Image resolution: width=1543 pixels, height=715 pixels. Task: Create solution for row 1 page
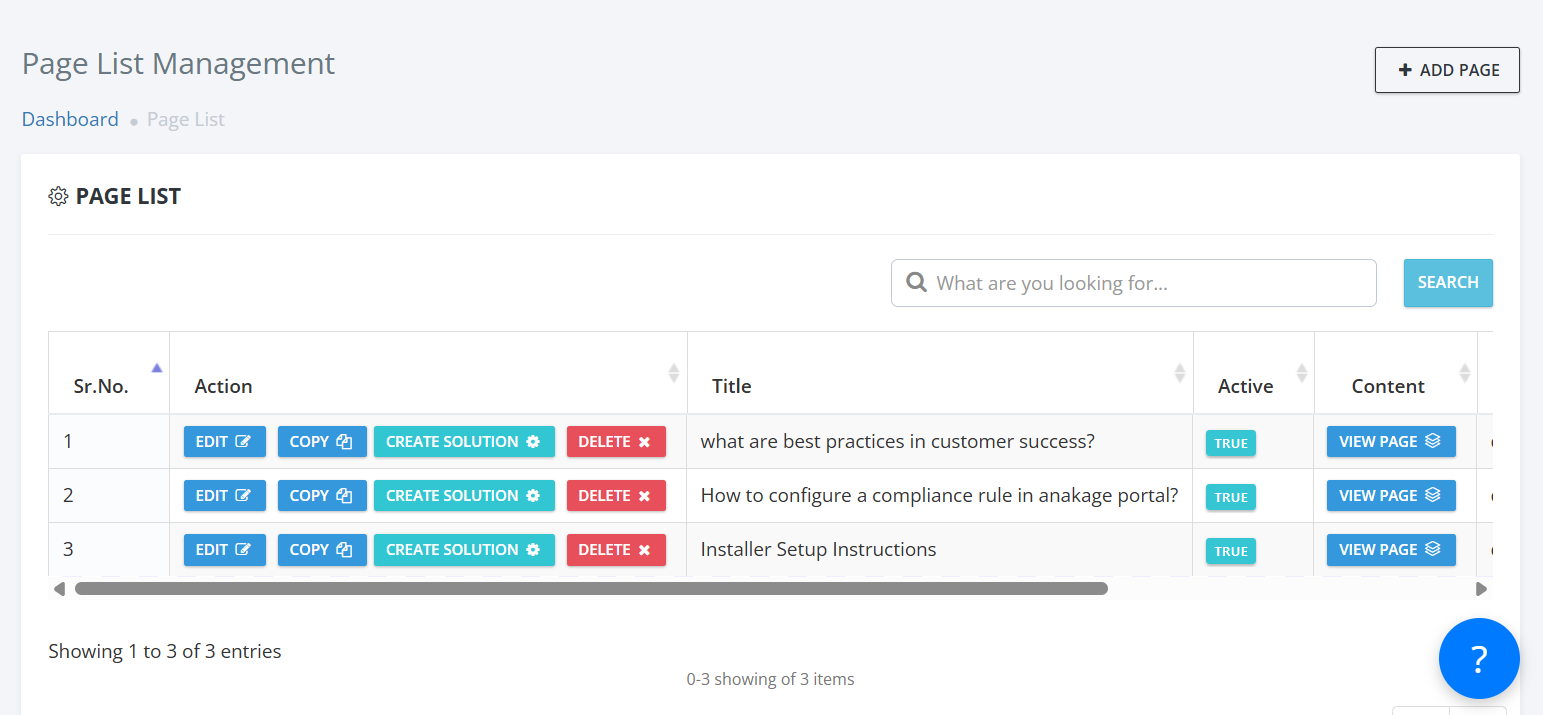tap(464, 442)
